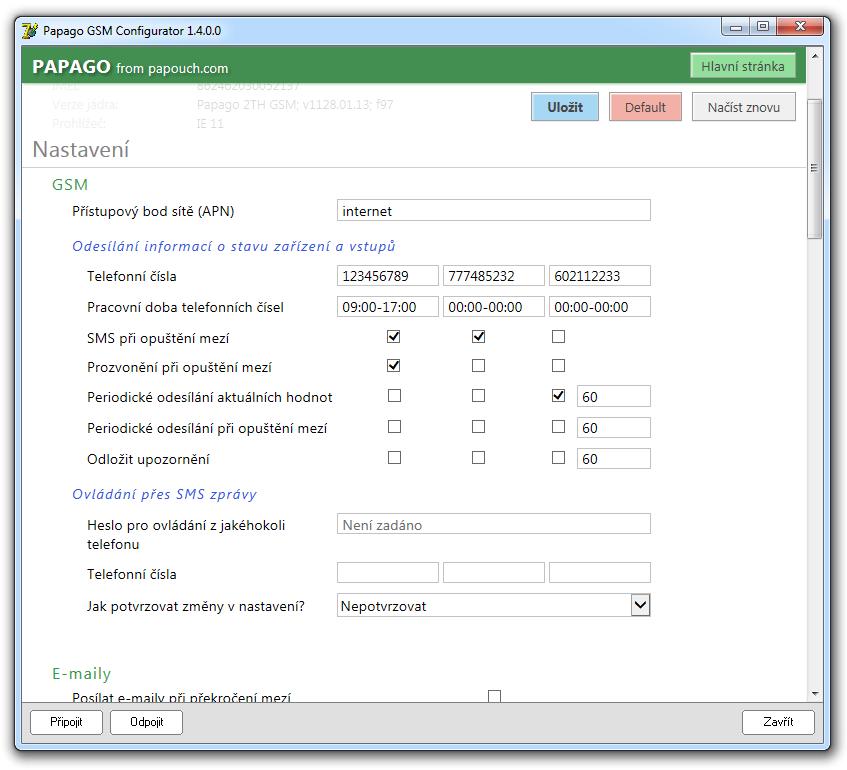Open the Nepotvrzovat confirmation dropdown

[x=493, y=605]
